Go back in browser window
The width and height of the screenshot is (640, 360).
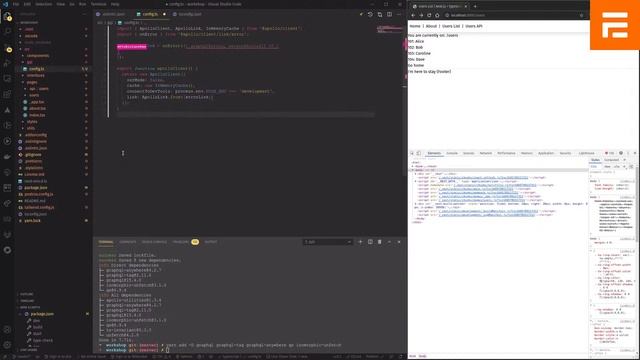tap(413, 15)
